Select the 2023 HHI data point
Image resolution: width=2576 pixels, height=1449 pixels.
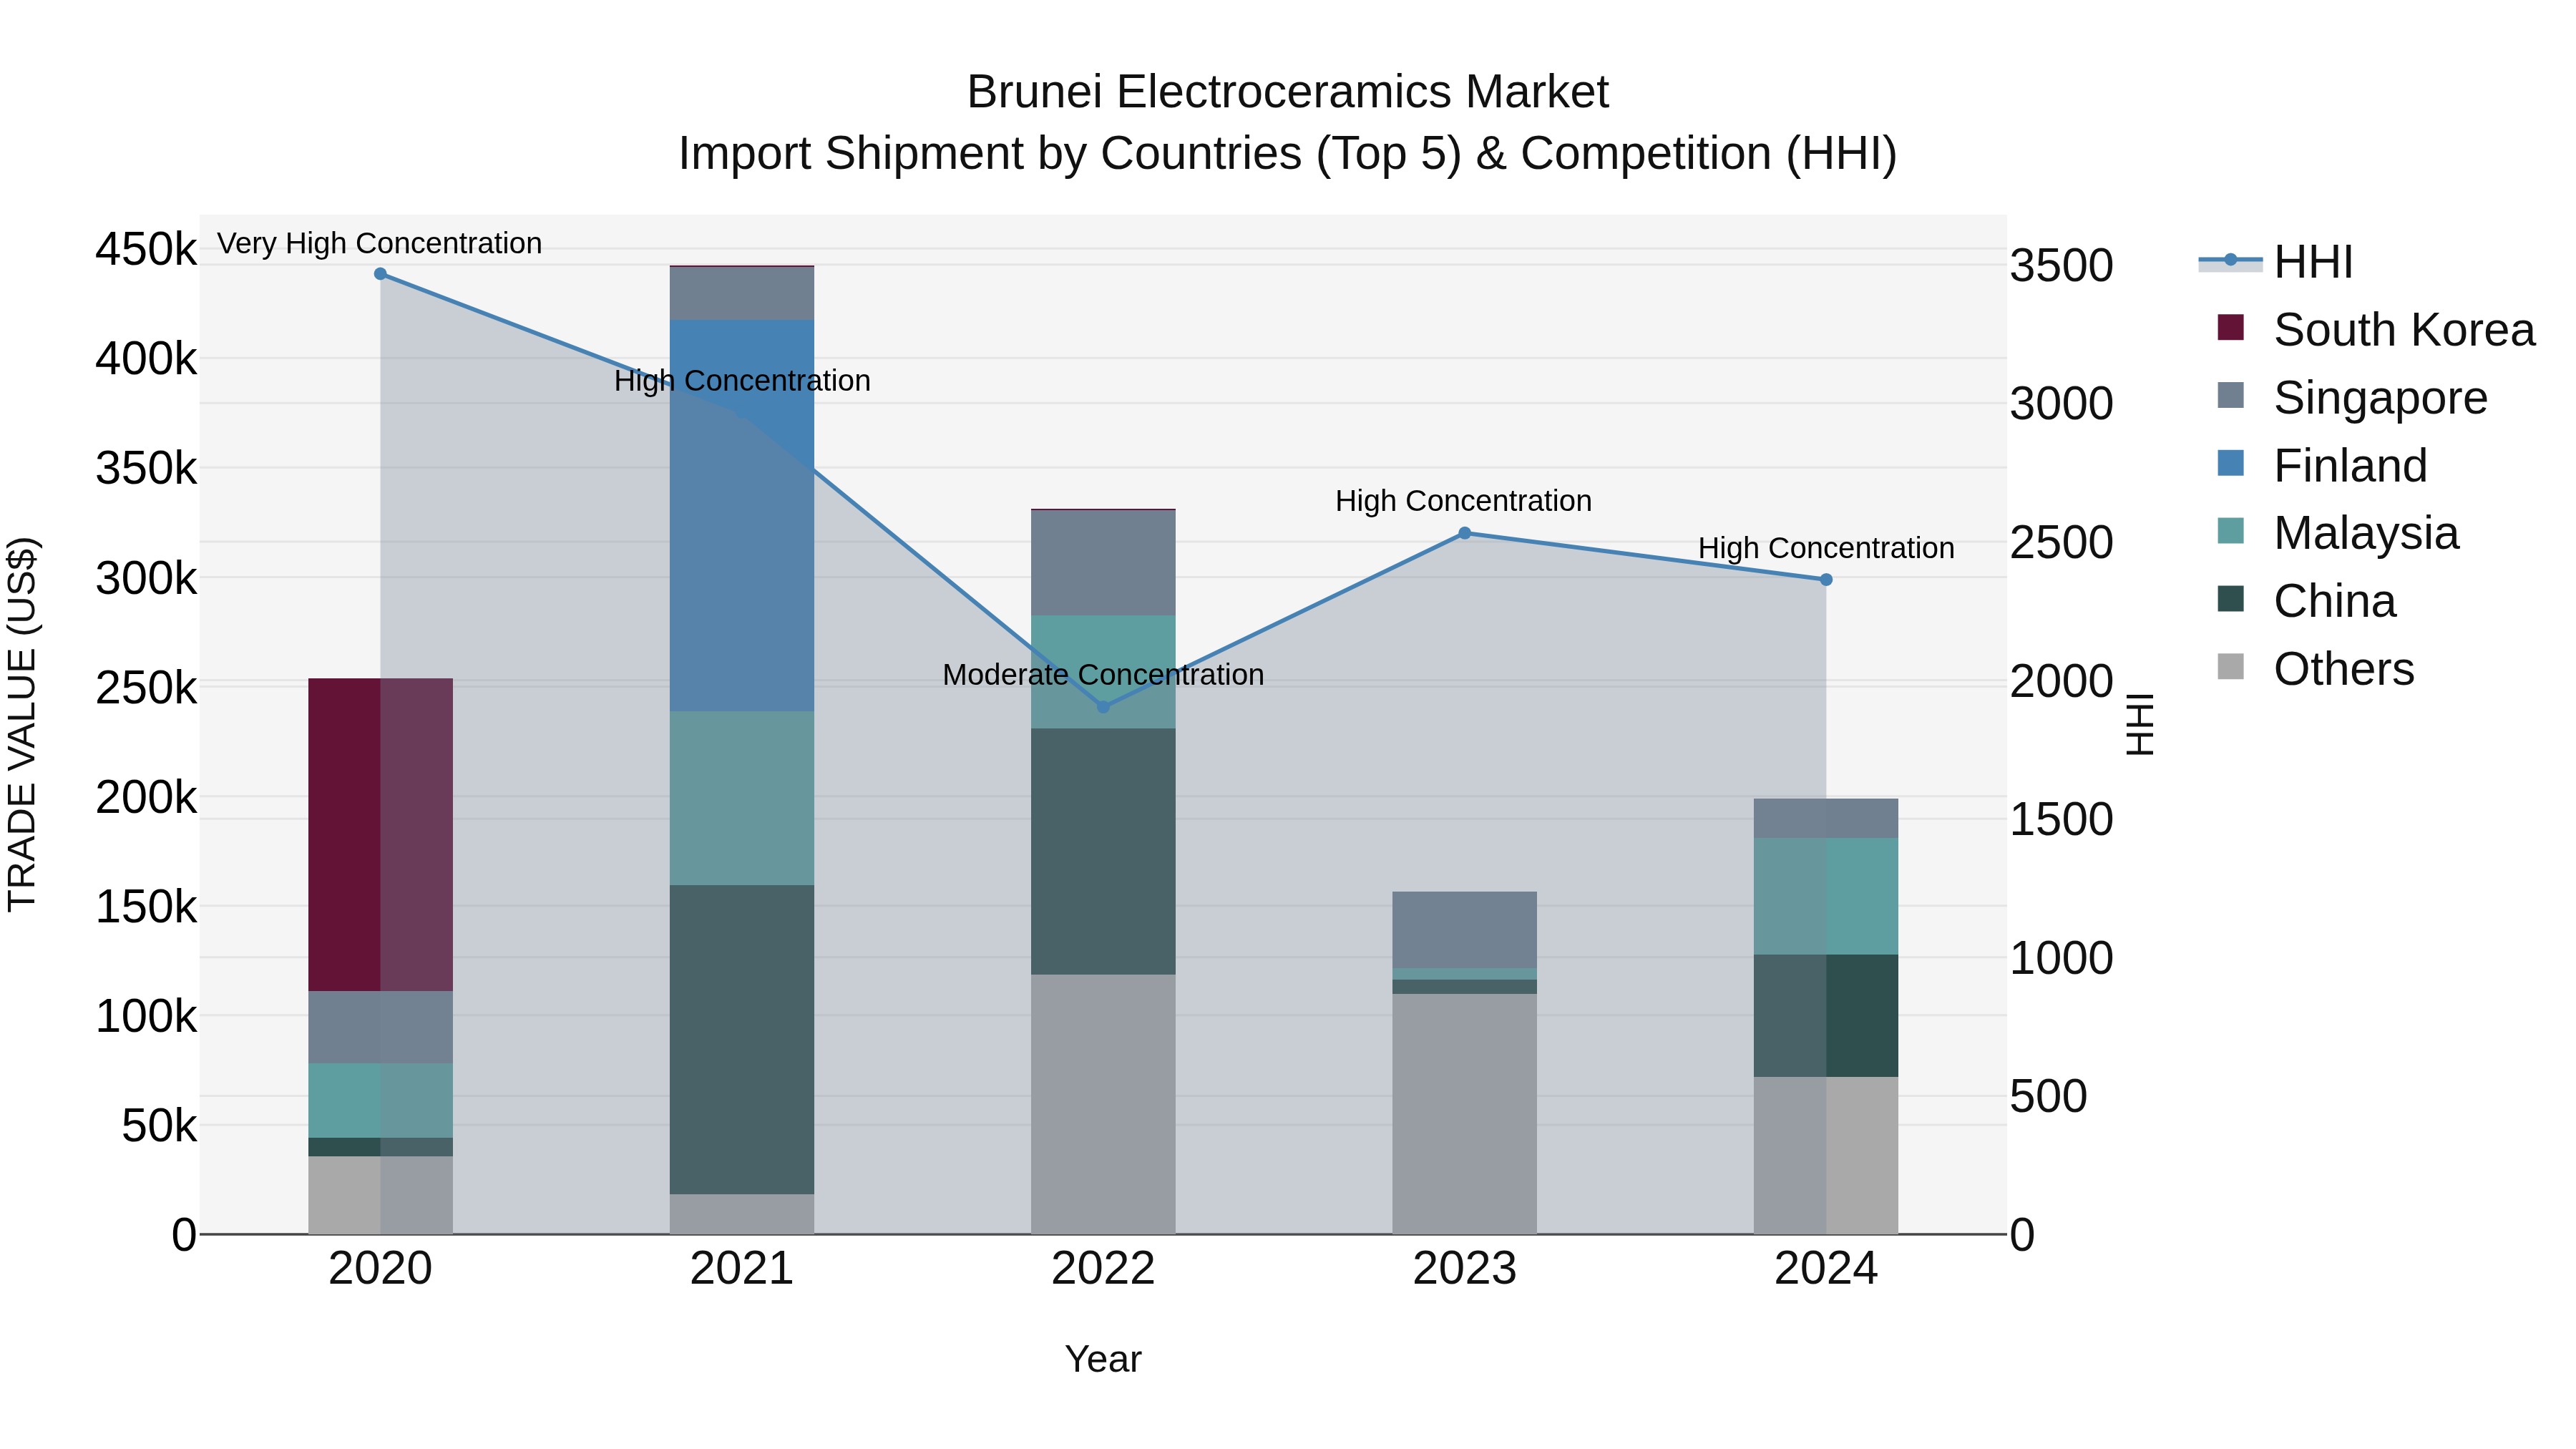click(1464, 533)
